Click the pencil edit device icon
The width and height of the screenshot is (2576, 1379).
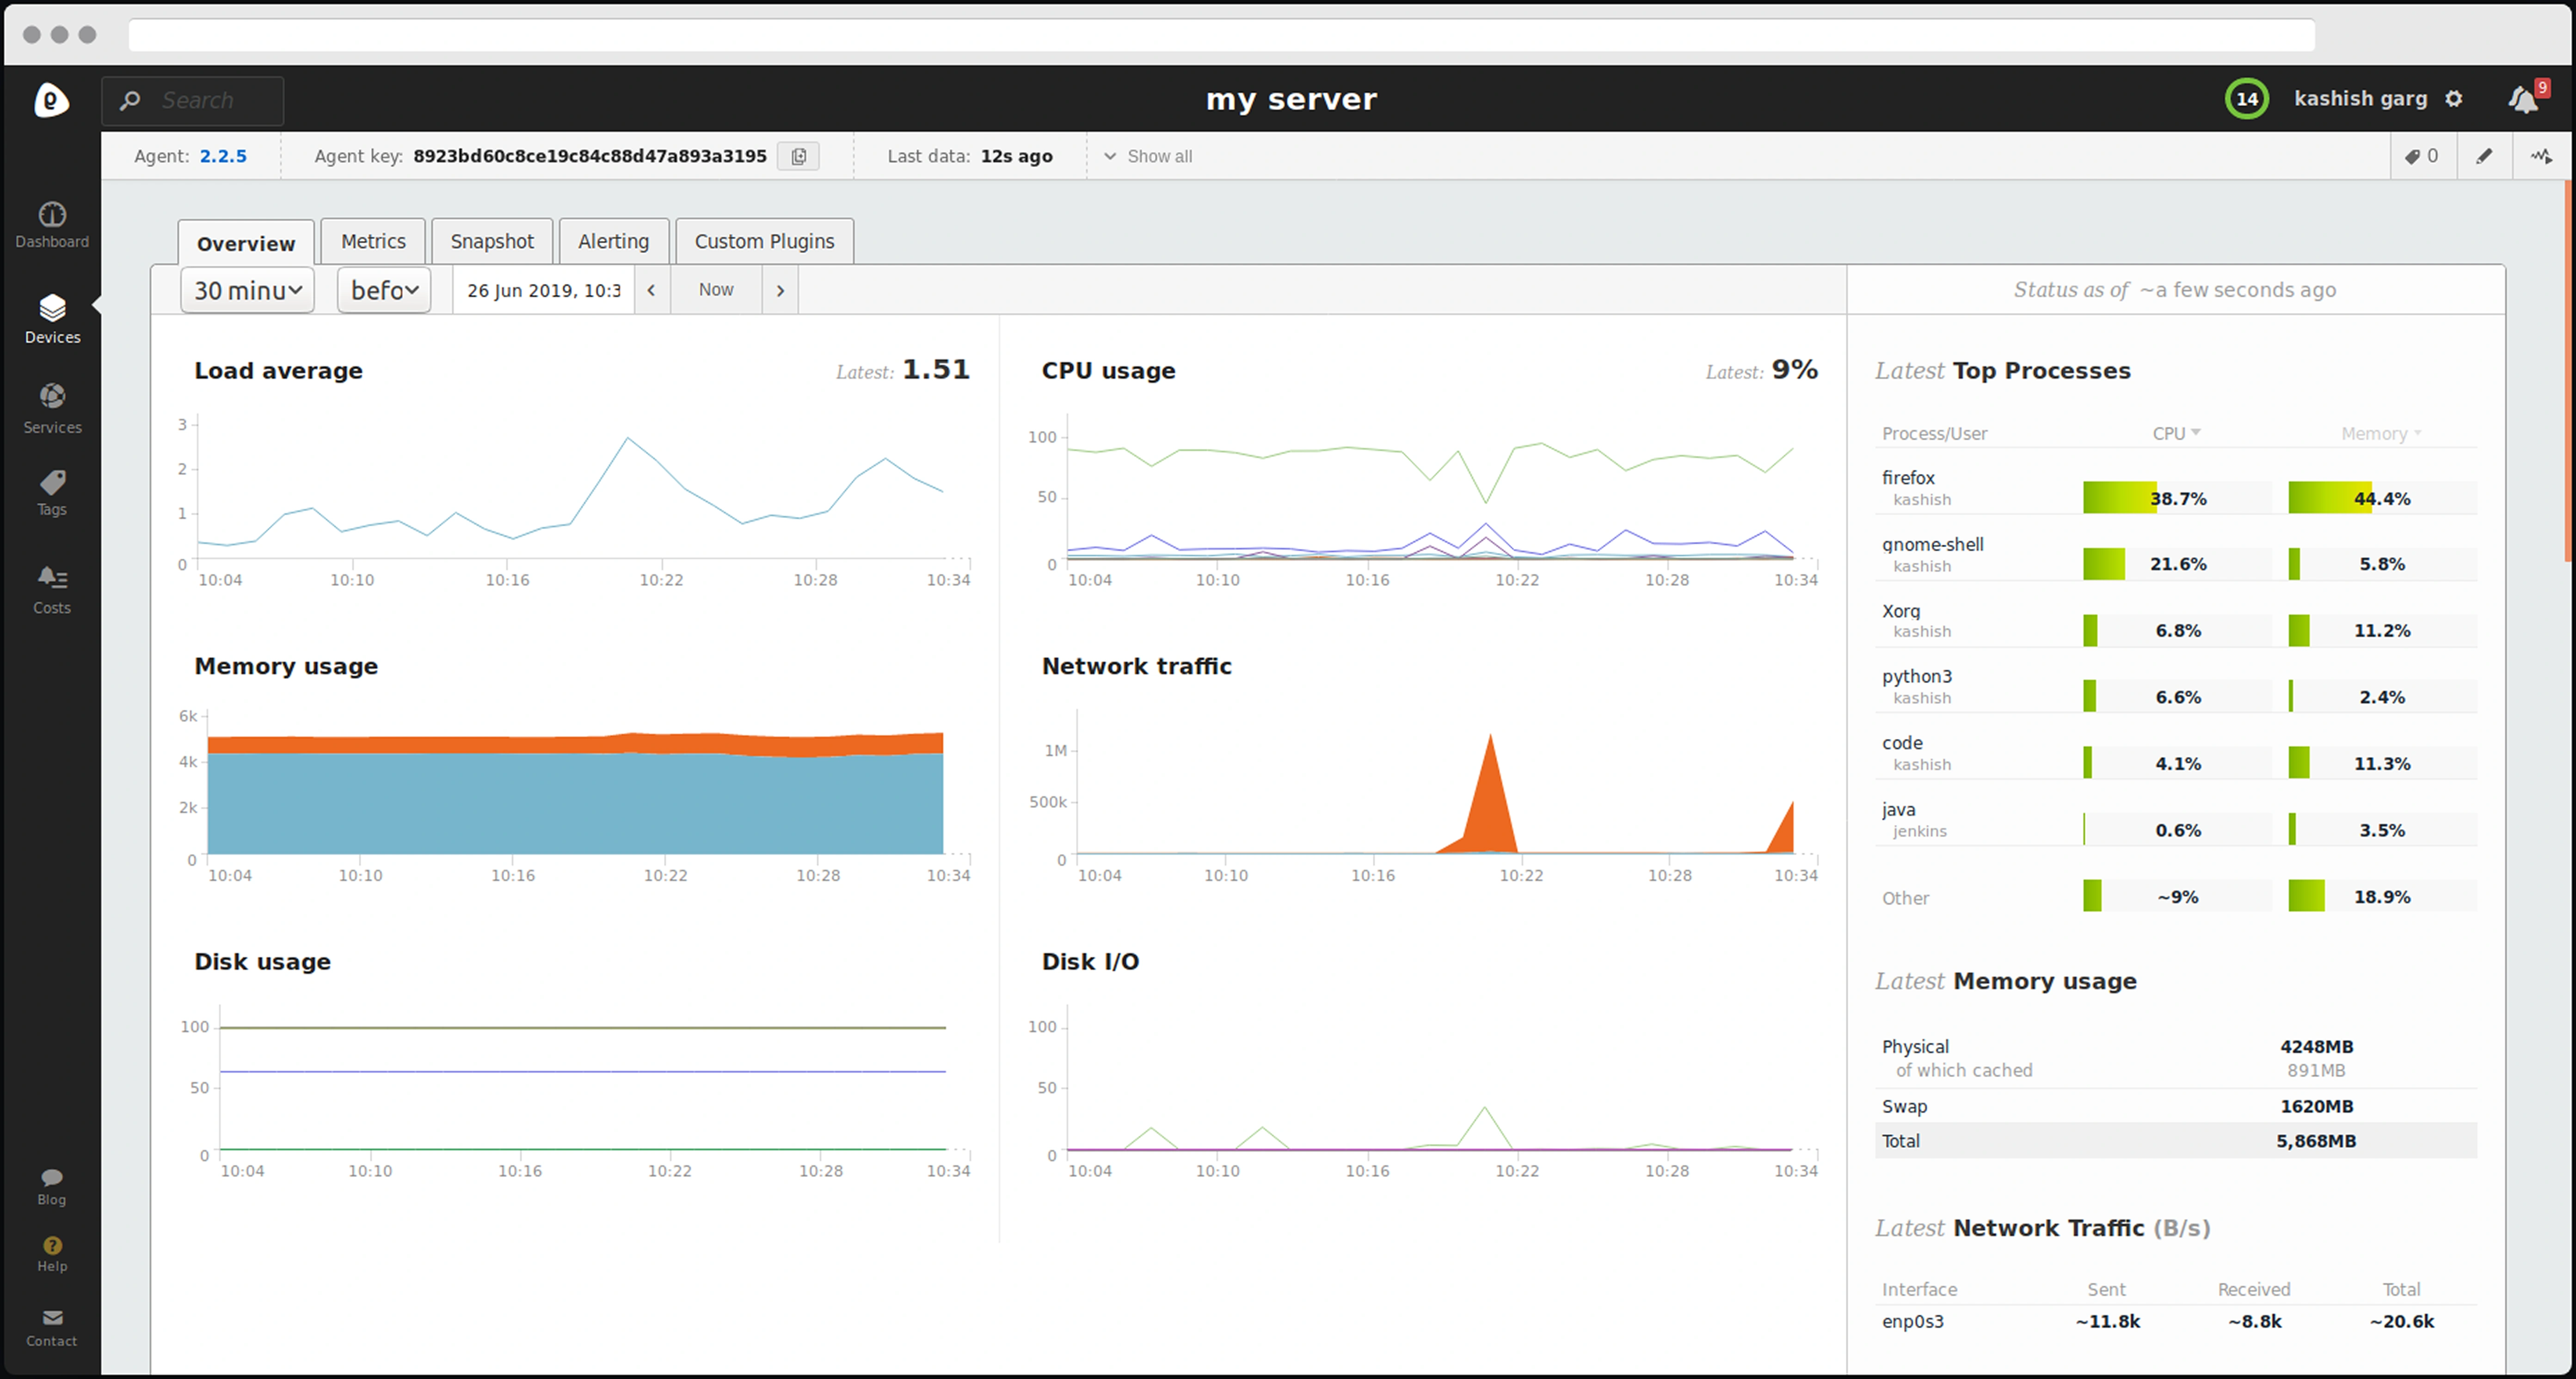coord(2484,156)
